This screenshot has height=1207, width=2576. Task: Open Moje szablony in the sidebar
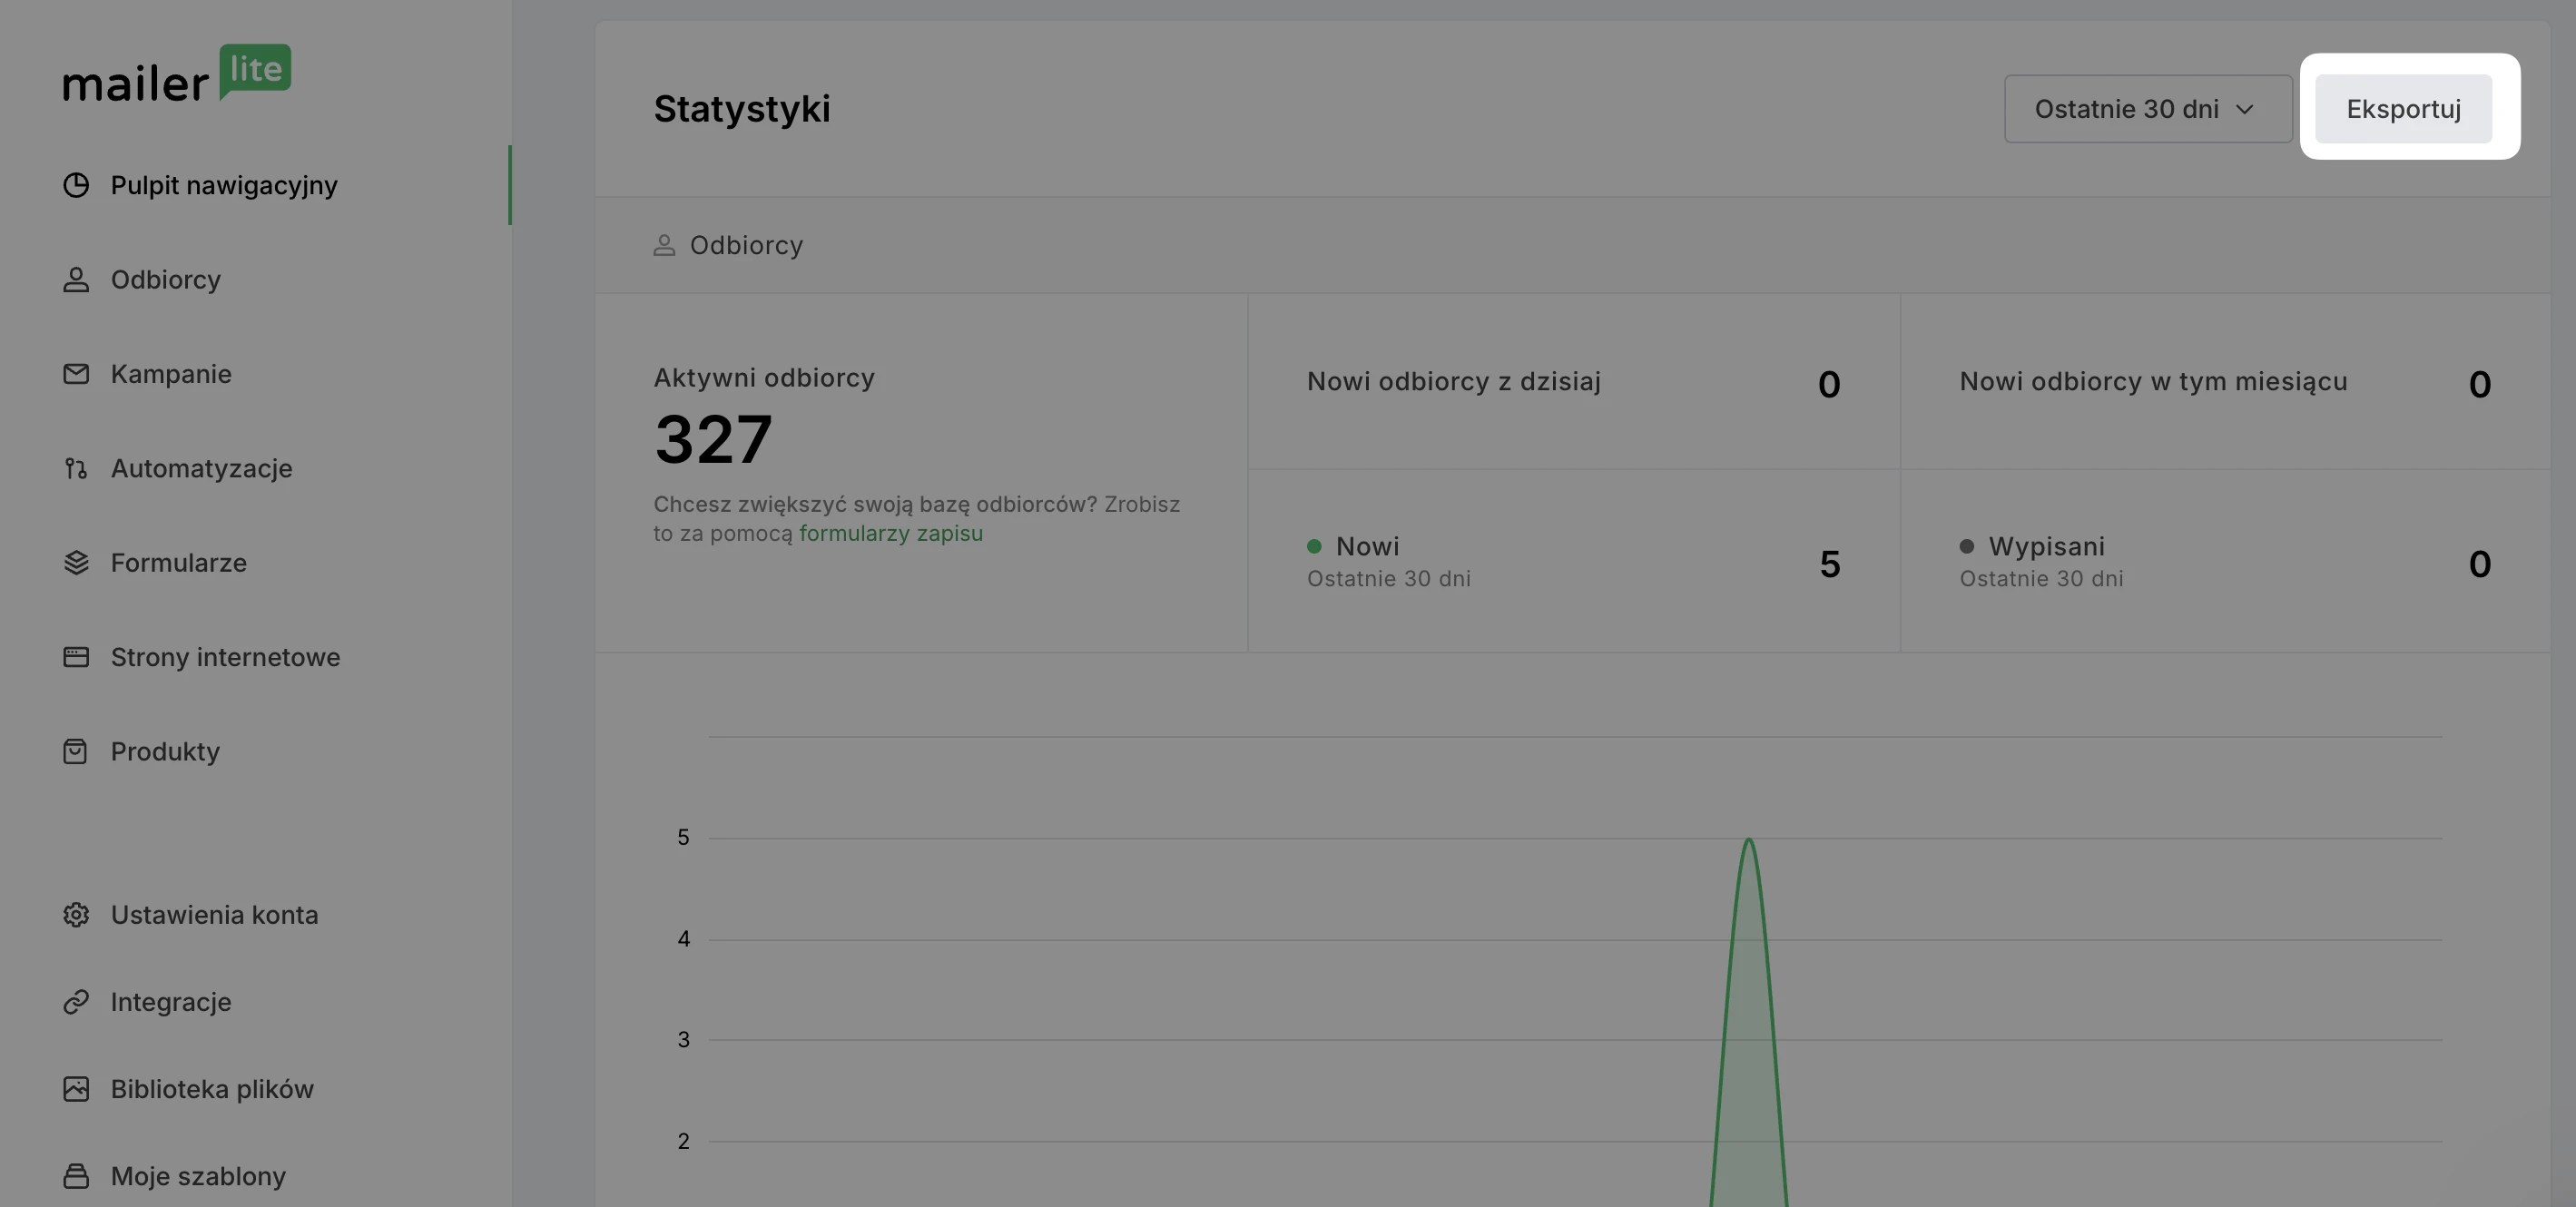[198, 1176]
